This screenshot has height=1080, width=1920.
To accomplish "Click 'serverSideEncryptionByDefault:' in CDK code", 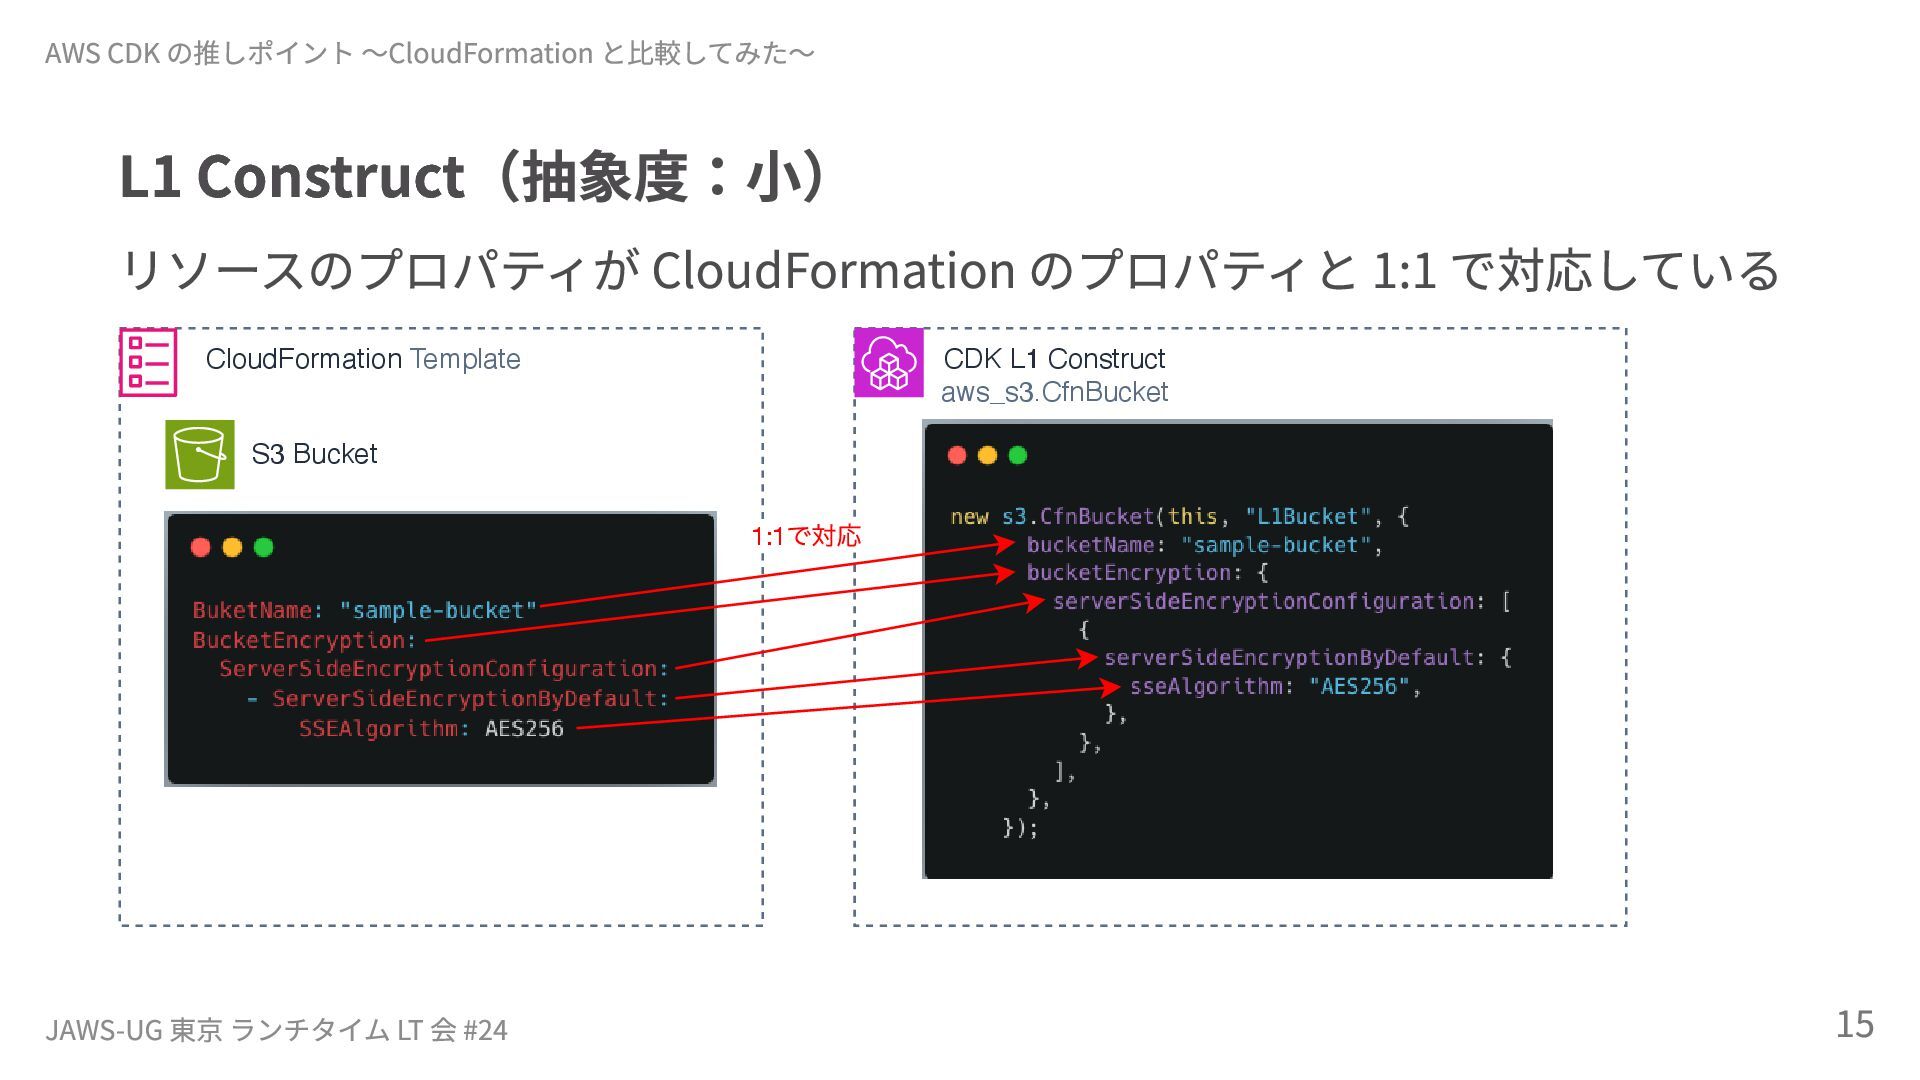I will pyautogui.click(x=1295, y=658).
